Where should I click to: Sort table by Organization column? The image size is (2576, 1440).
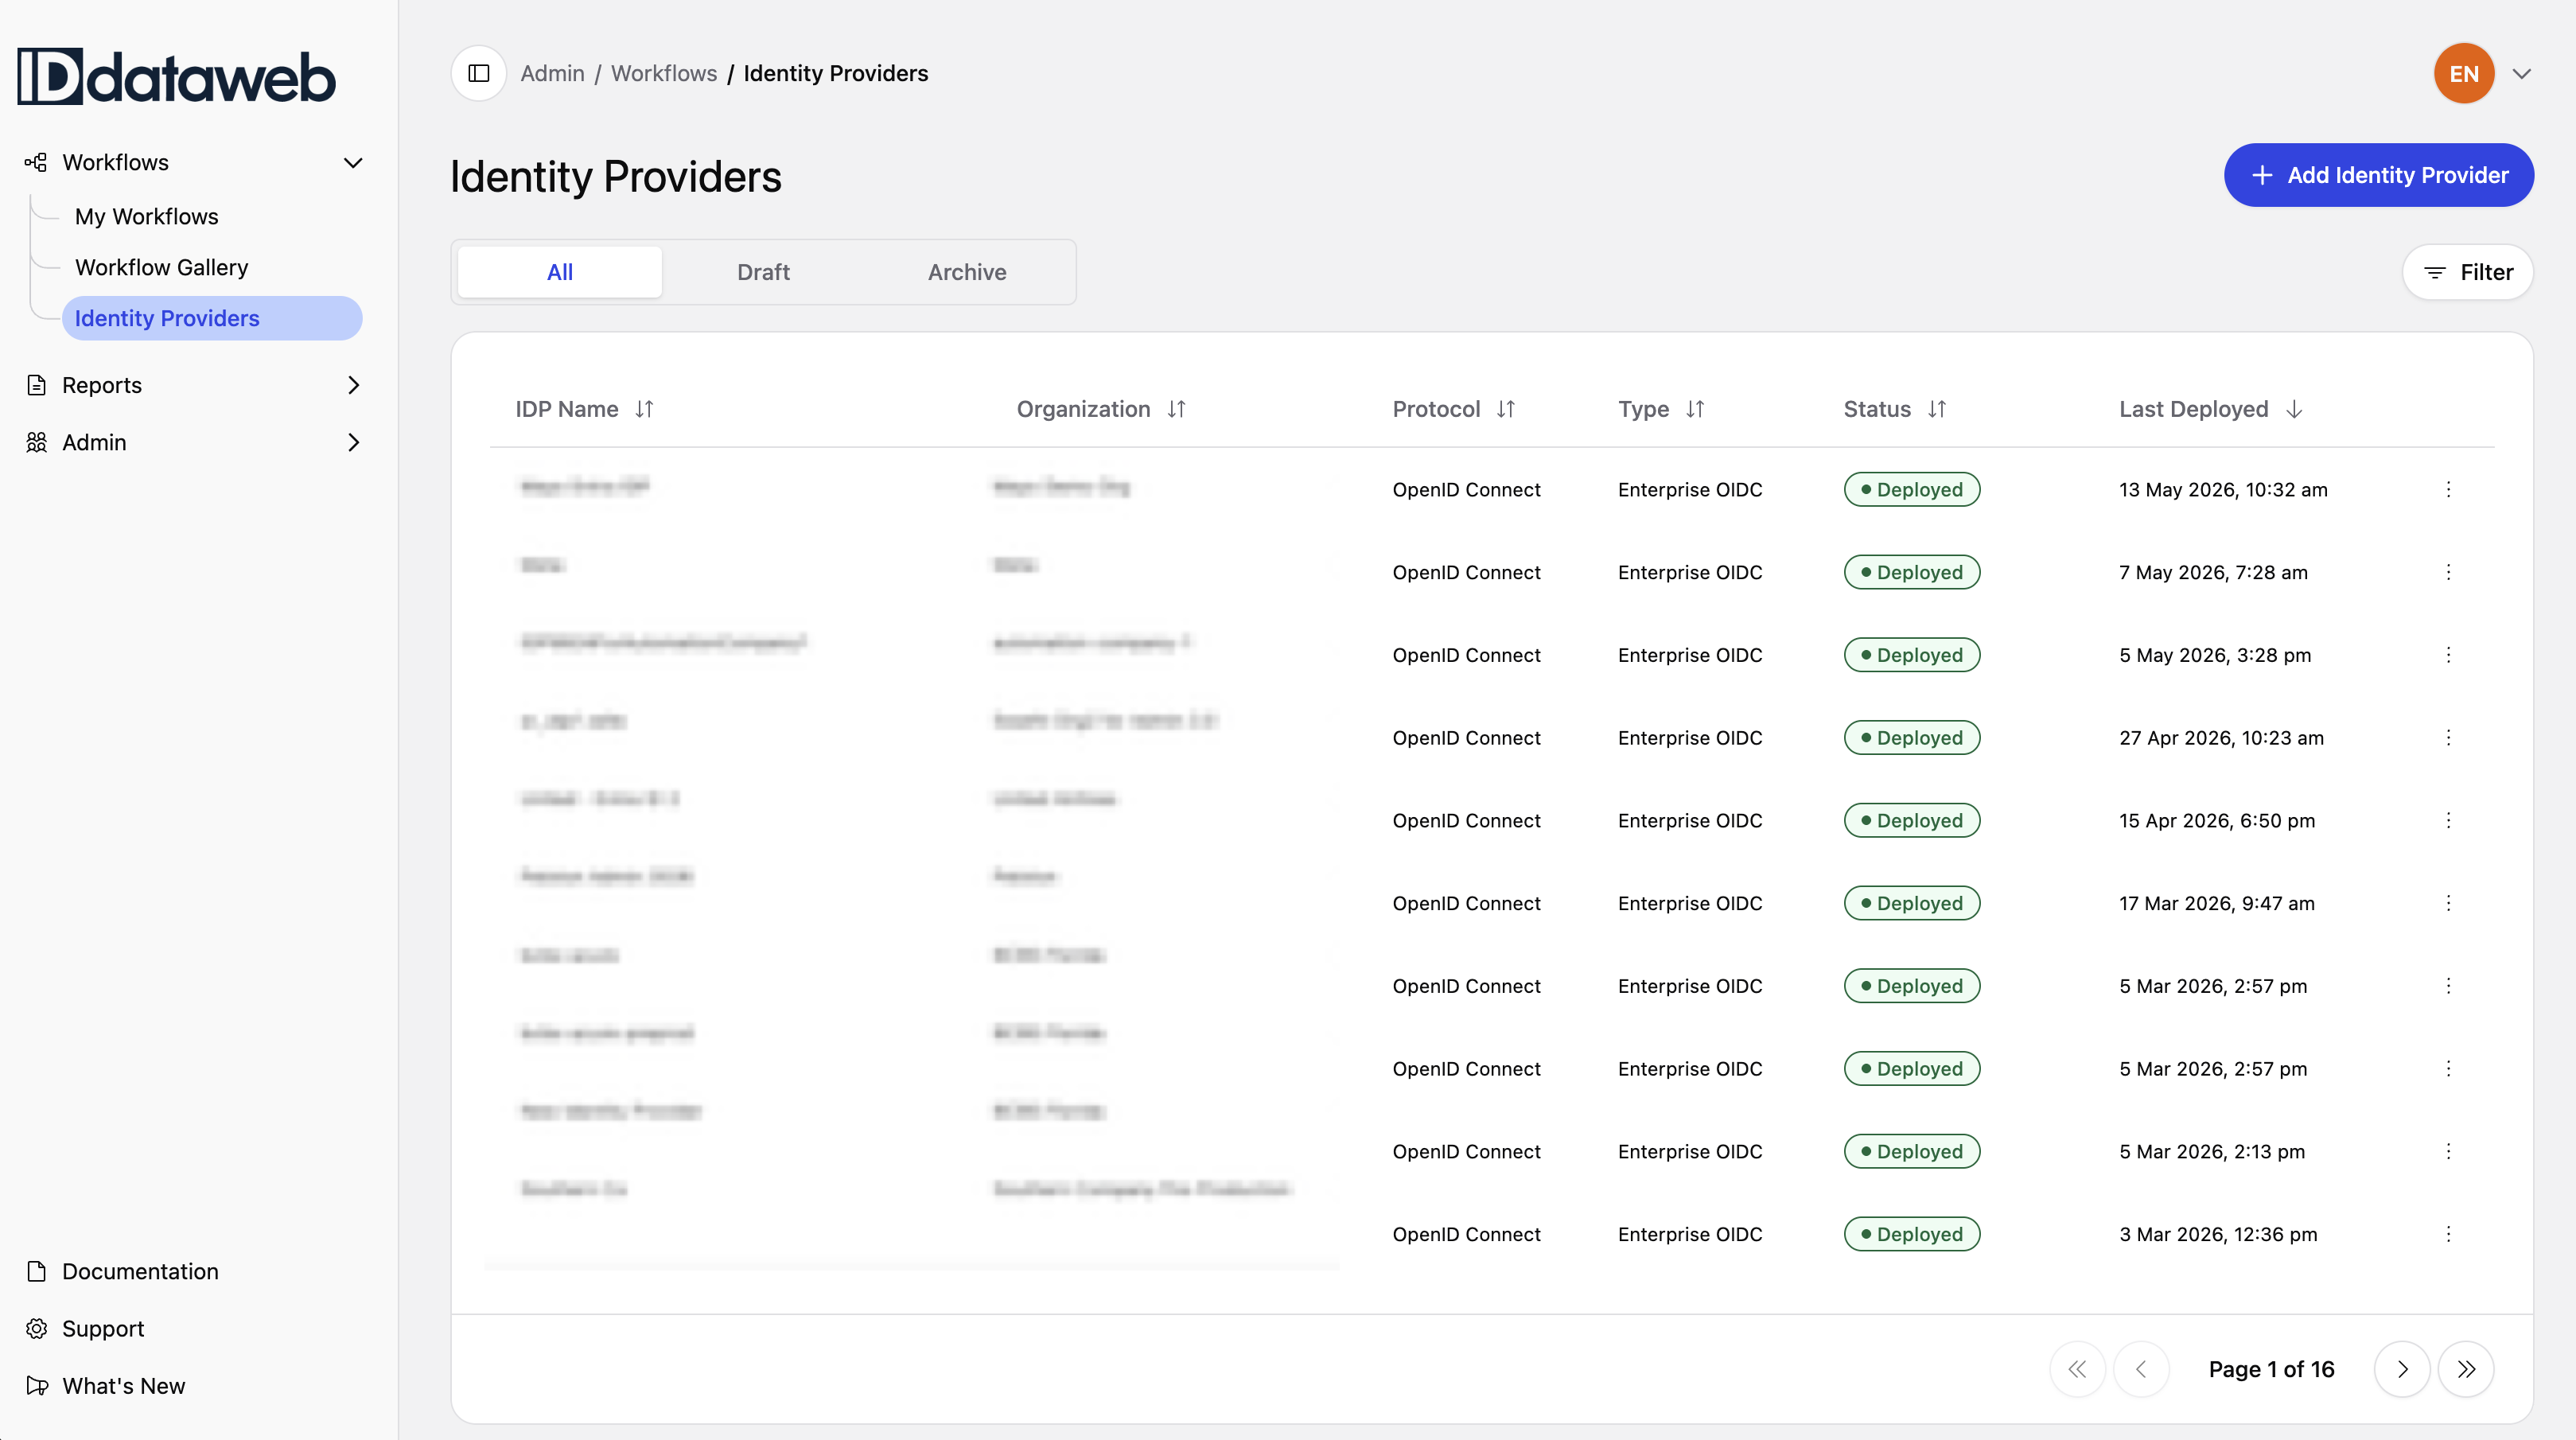(1176, 409)
